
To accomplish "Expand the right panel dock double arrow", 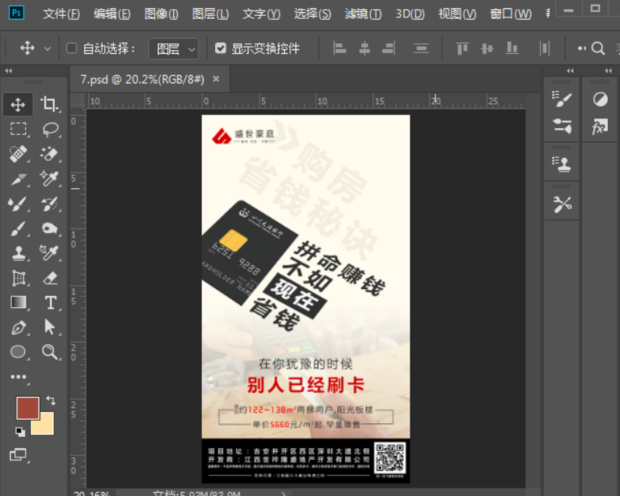I will [x=570, y=71].
